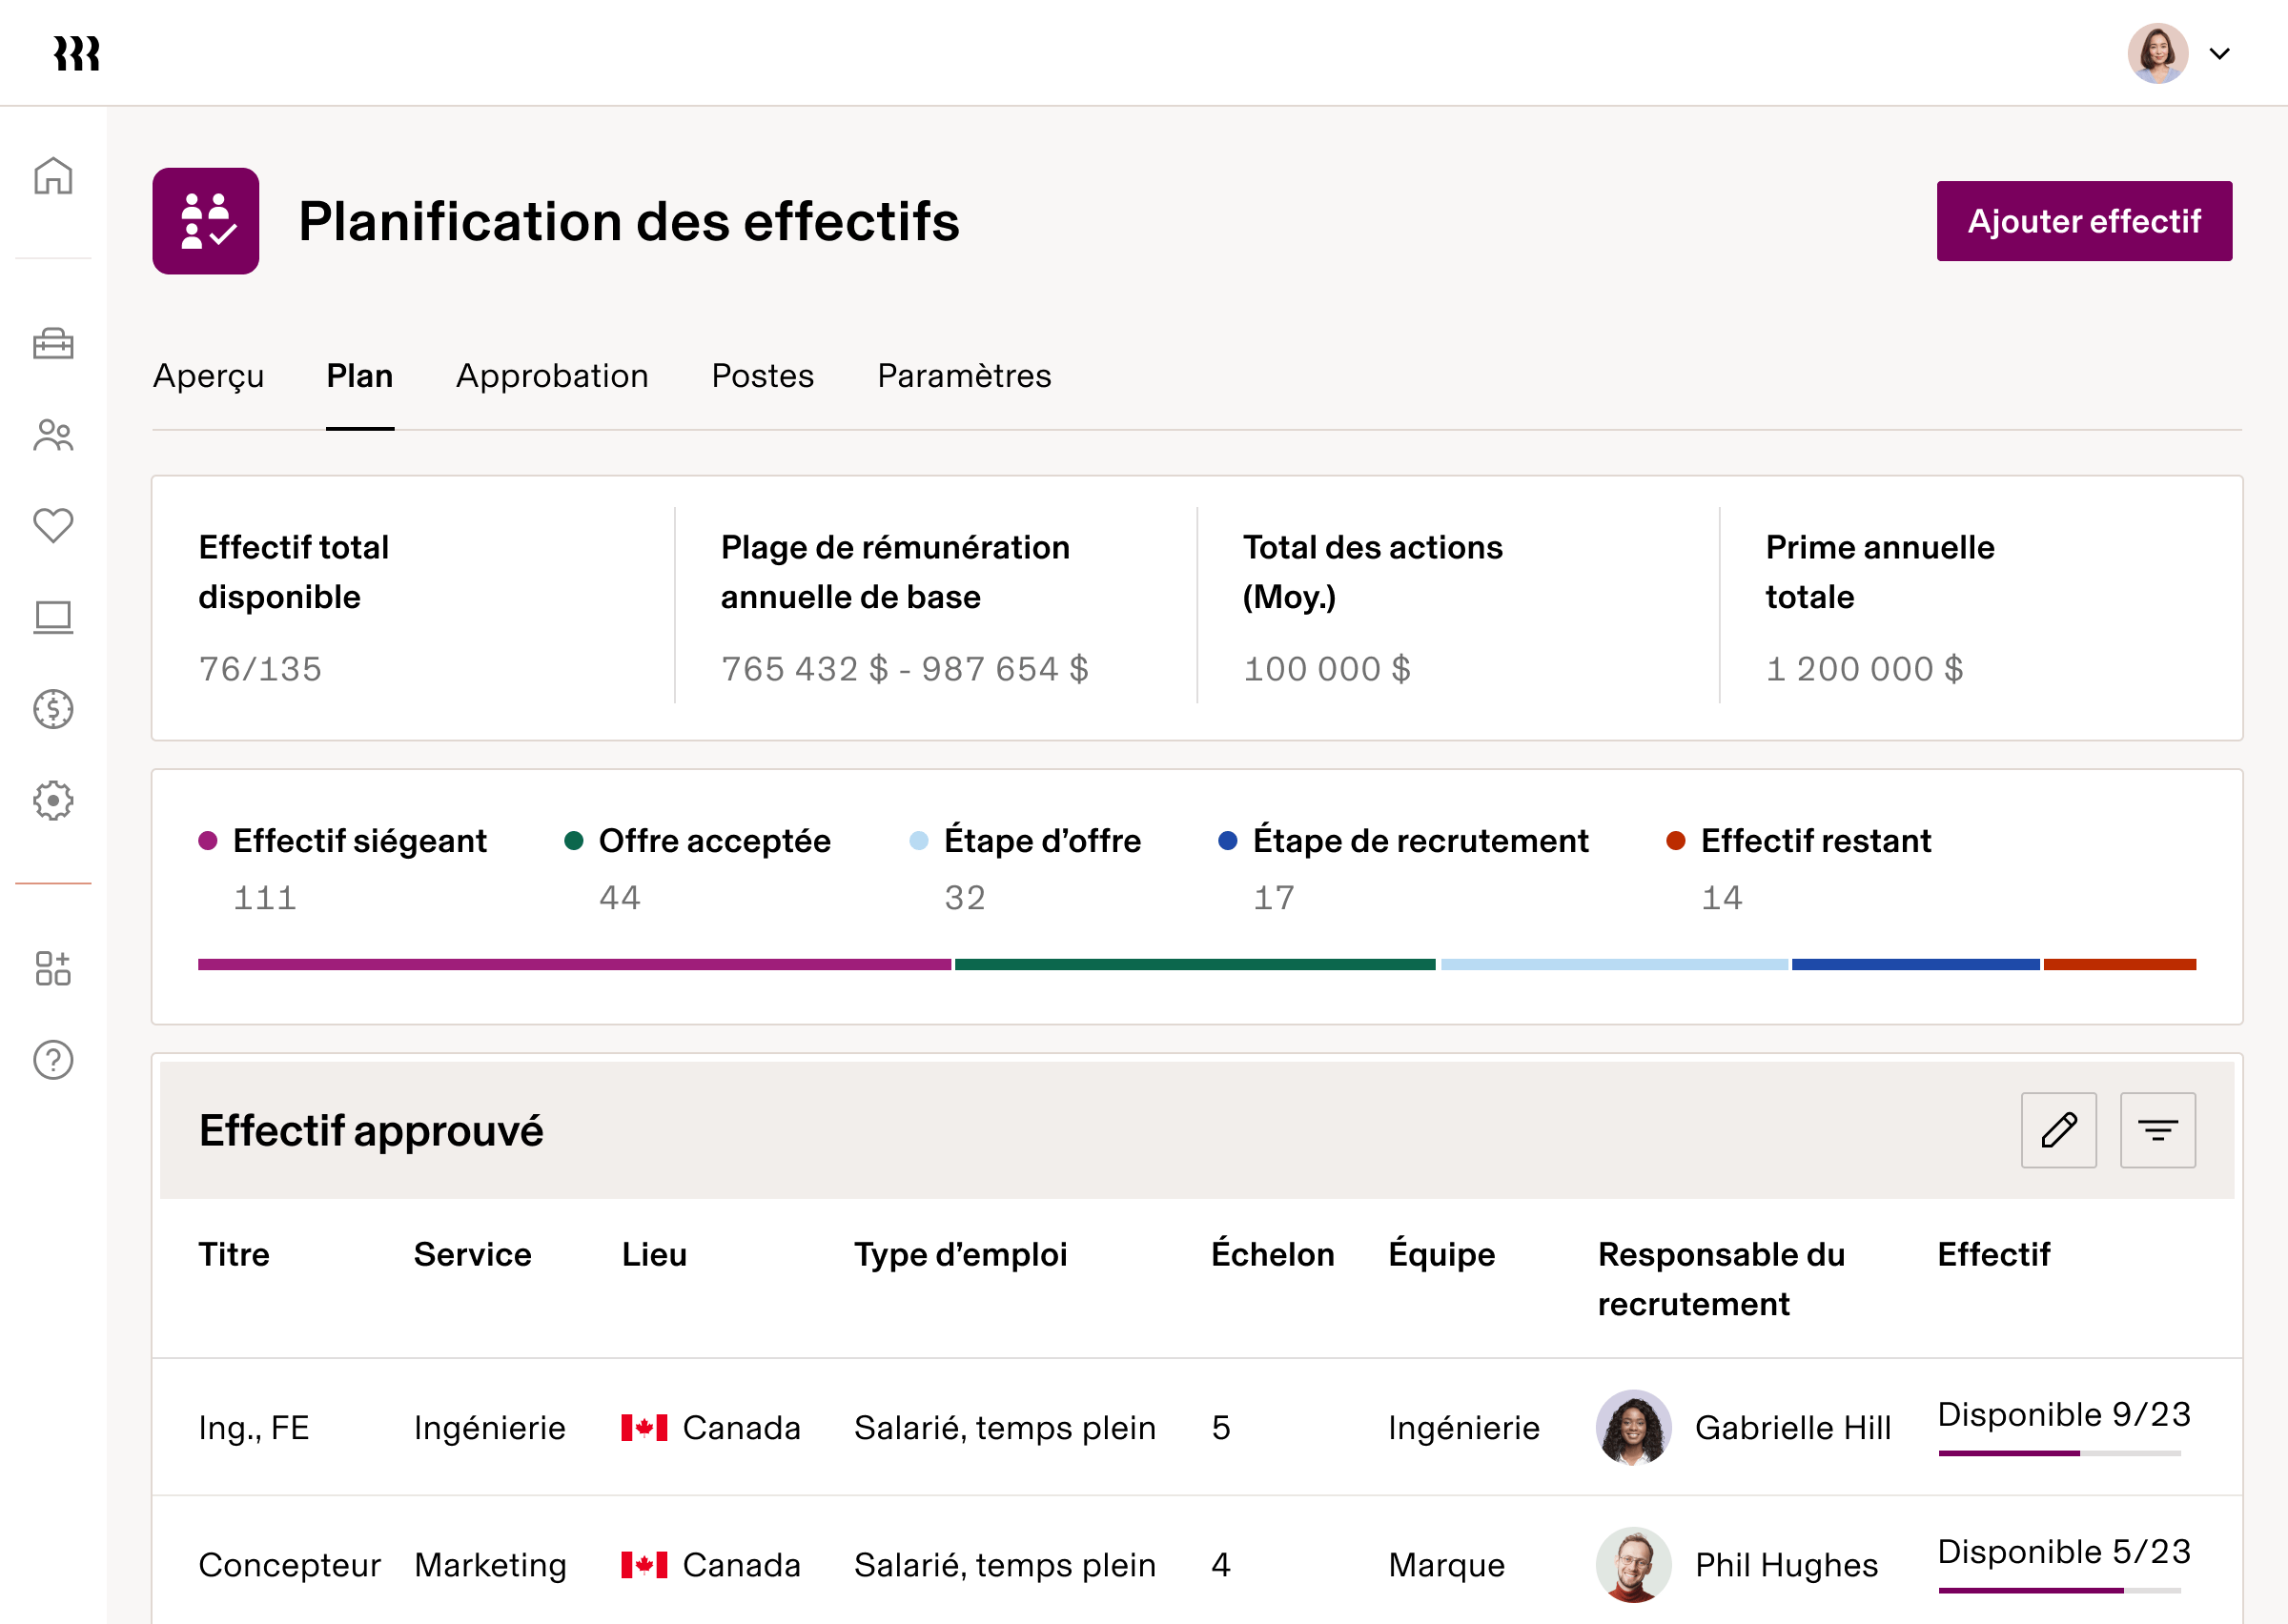
Task: Switch to the Approbation tab
Action: 552,376
